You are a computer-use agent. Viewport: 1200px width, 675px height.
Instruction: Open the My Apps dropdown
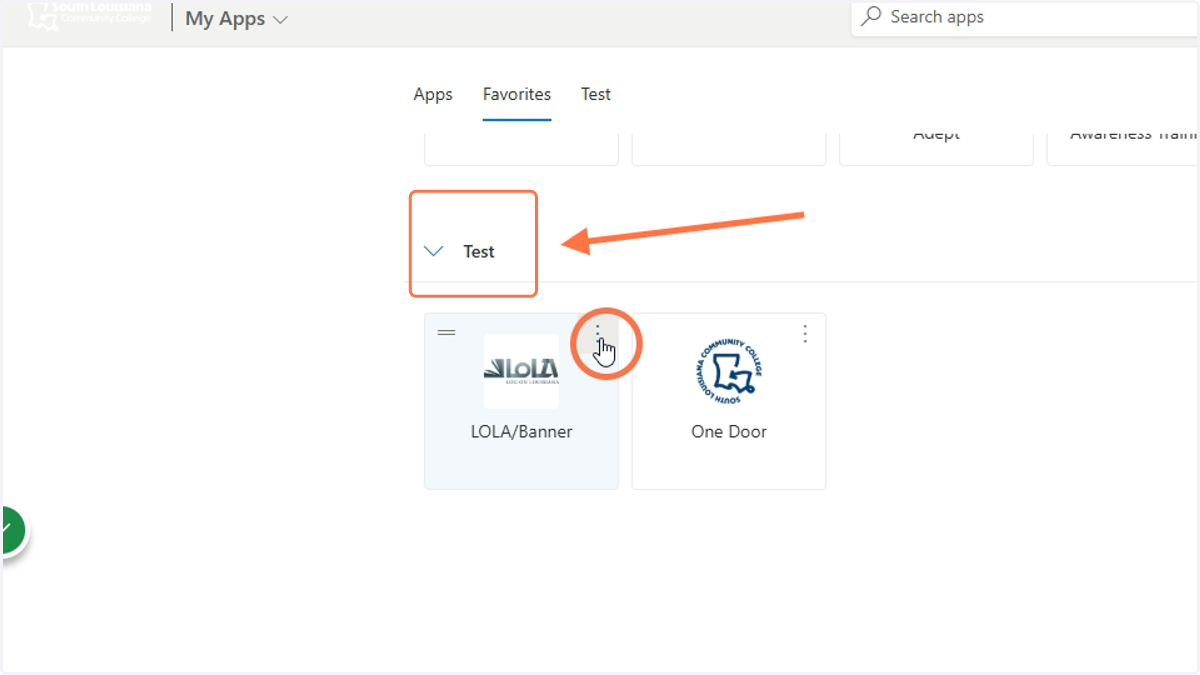tap(236, 19)
